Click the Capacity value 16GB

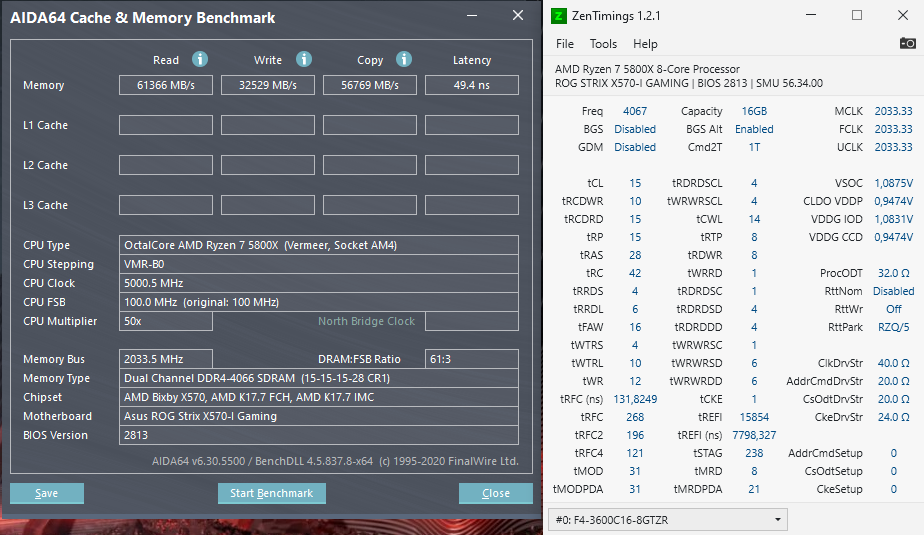coord(754,111)
